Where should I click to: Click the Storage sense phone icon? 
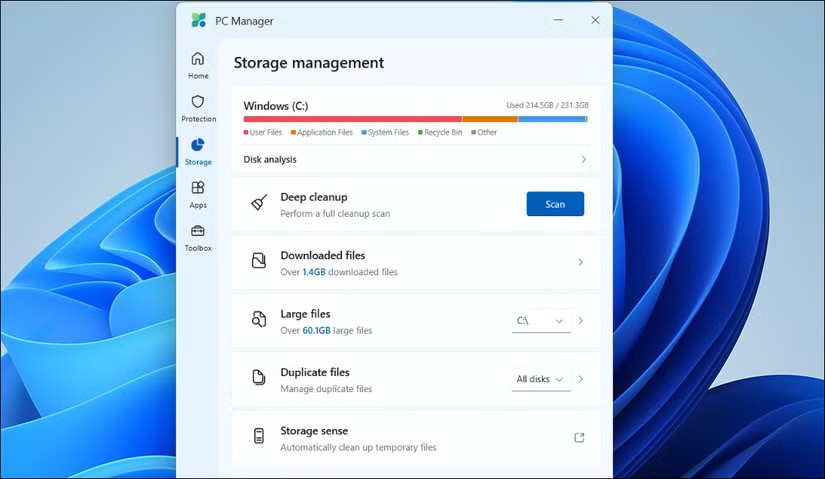click(x=259, y=437)
